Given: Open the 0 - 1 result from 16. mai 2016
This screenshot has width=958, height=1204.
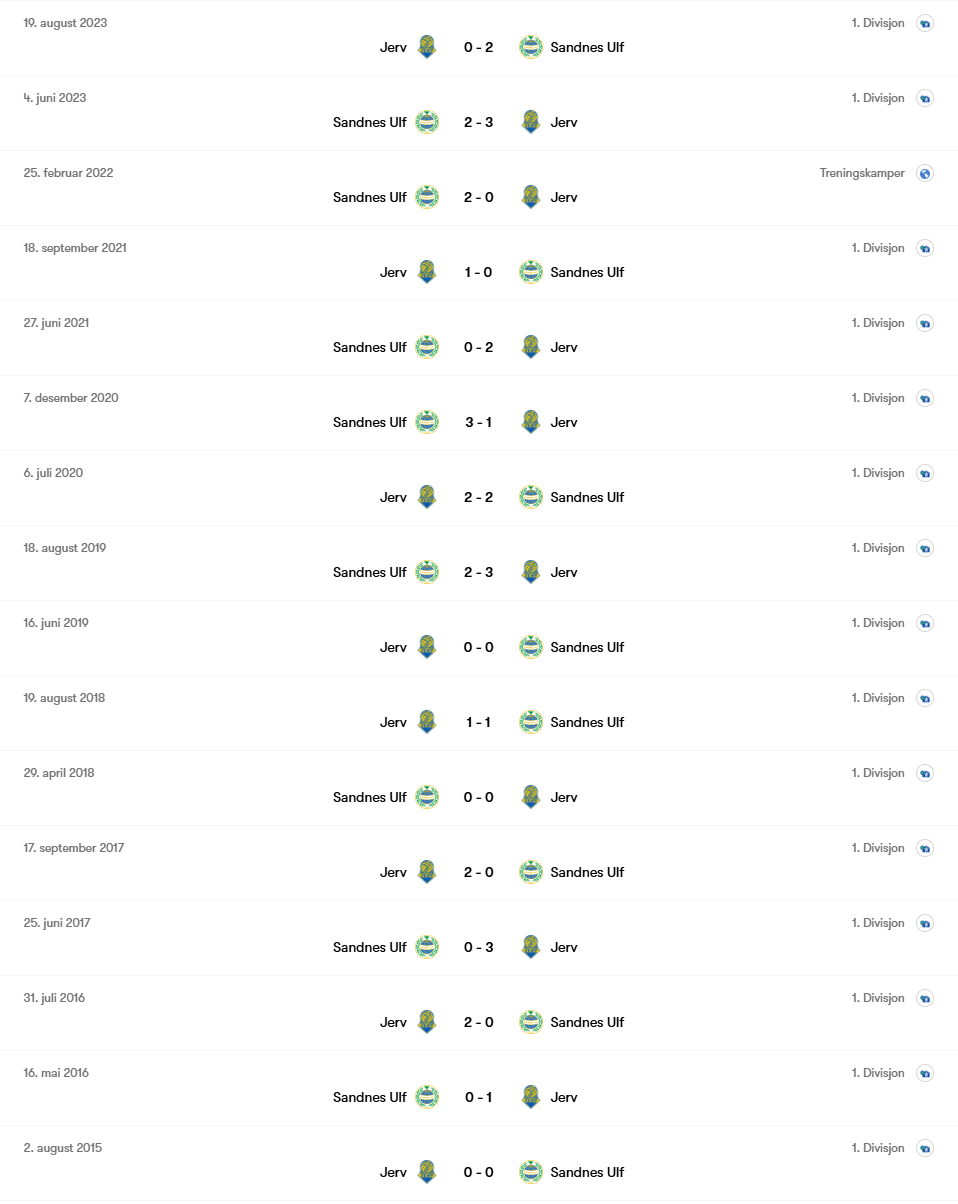Looking at the screenshot, I should [x=479, y=1097].
